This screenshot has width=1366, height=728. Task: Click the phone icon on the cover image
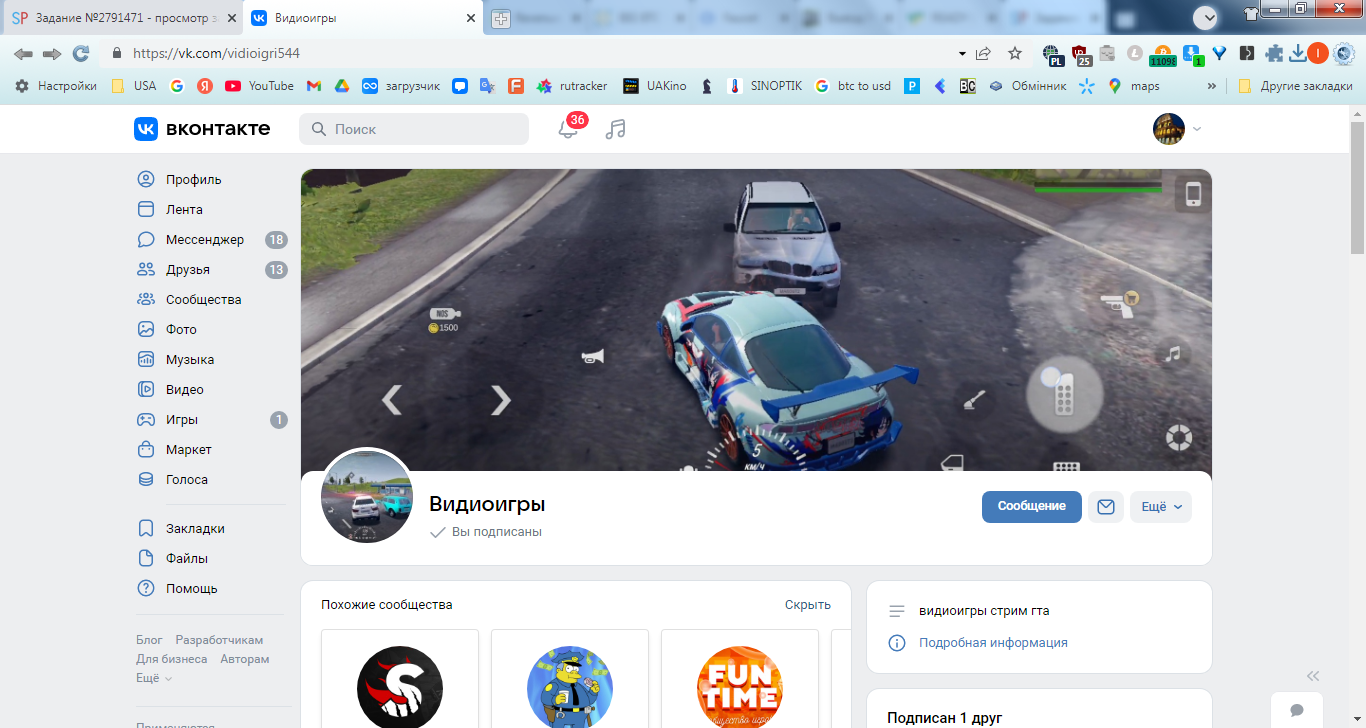click(x=1193, y=194)
